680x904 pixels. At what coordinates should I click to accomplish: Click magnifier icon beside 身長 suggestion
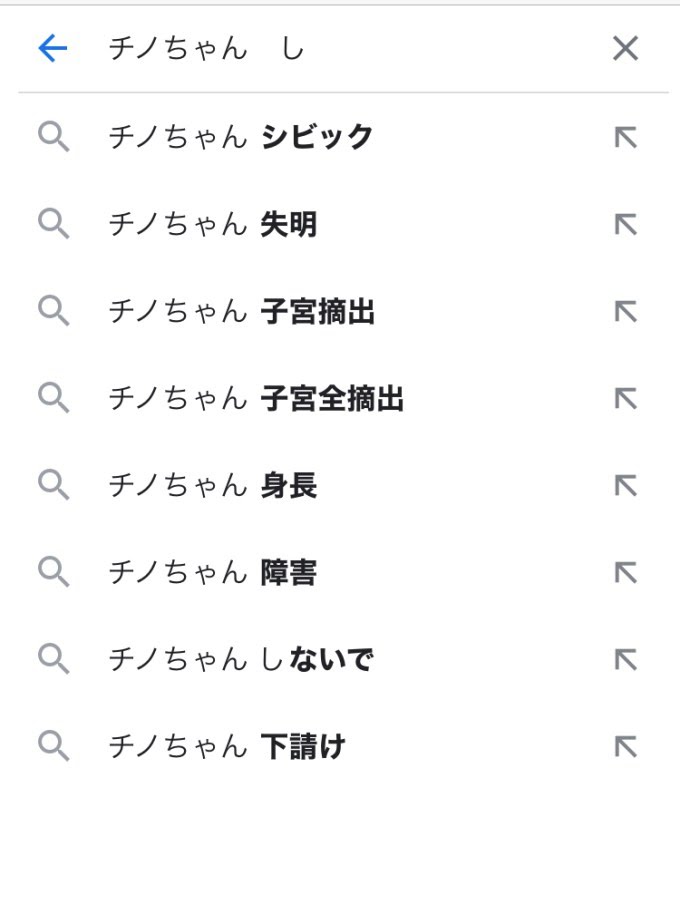(54, 485)
